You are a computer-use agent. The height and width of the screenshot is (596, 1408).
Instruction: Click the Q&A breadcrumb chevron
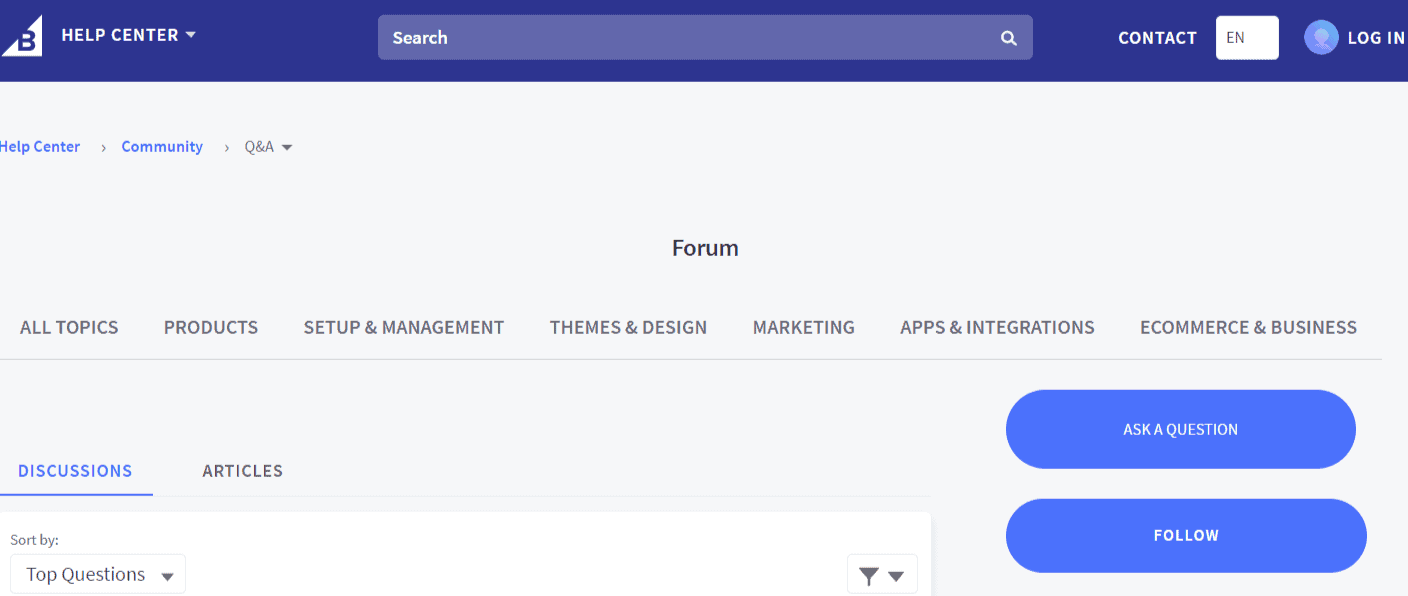[x=288, y=147]
